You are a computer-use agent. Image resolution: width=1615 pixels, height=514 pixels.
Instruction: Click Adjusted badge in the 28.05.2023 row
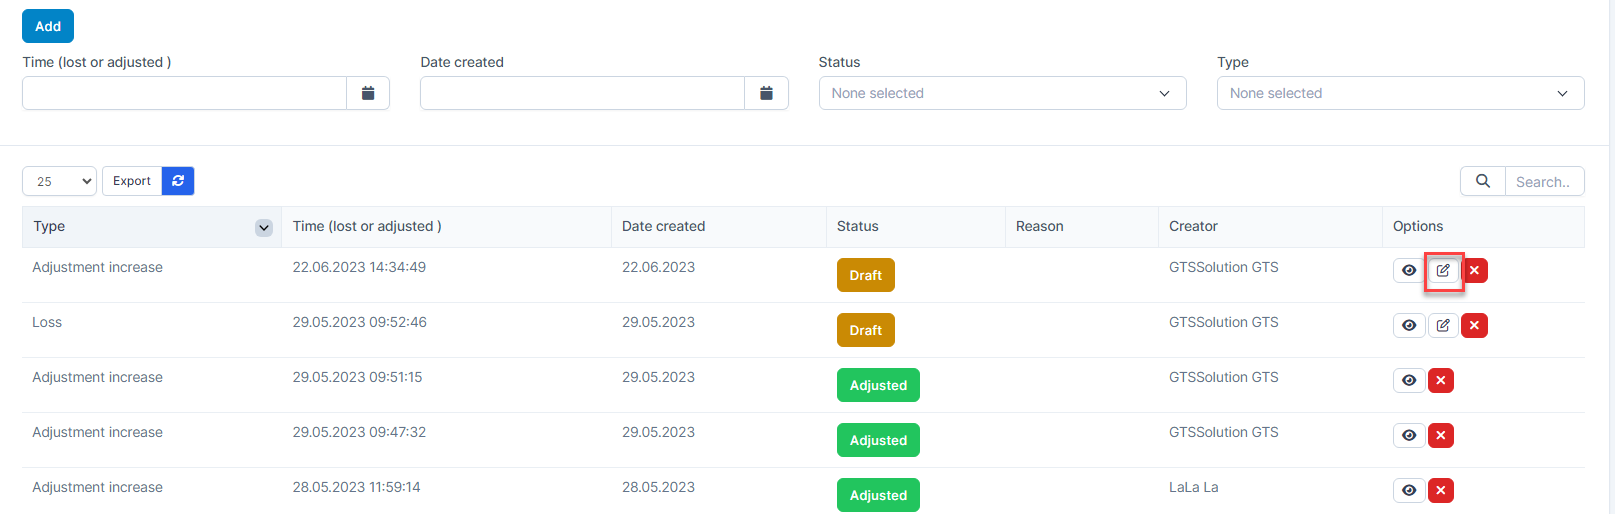[878, 495]
